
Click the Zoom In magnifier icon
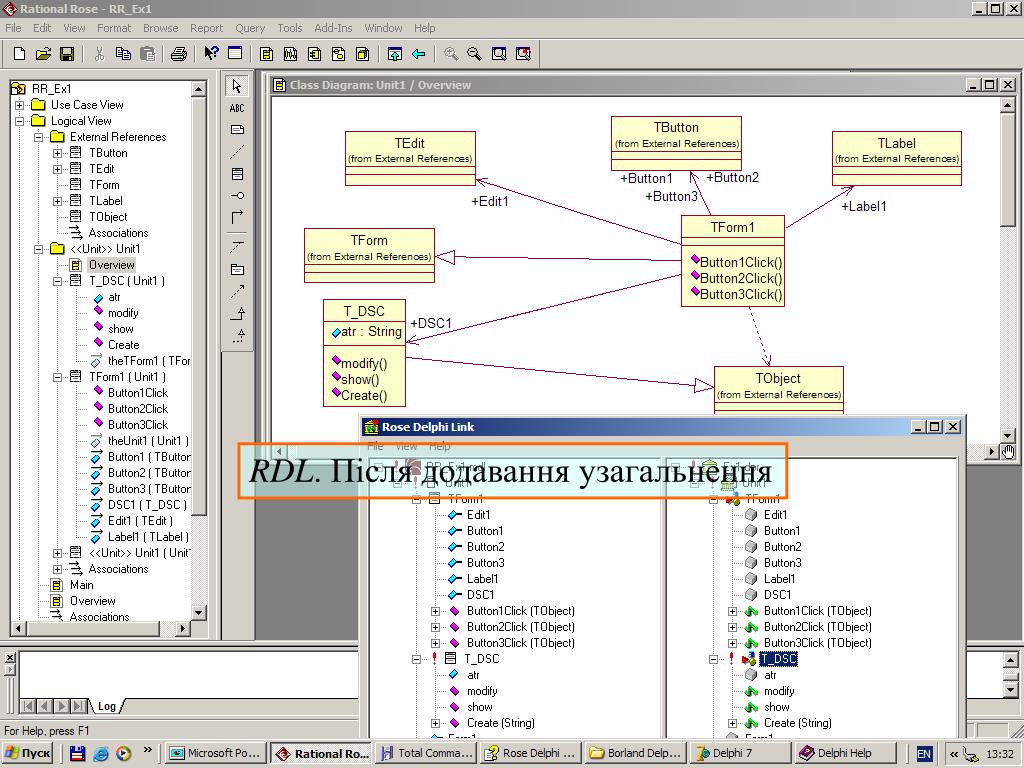451,54
